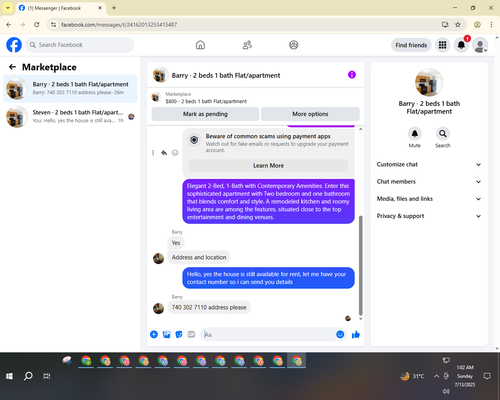Select Barry's 'Yes' message bubble

(176, 243)
